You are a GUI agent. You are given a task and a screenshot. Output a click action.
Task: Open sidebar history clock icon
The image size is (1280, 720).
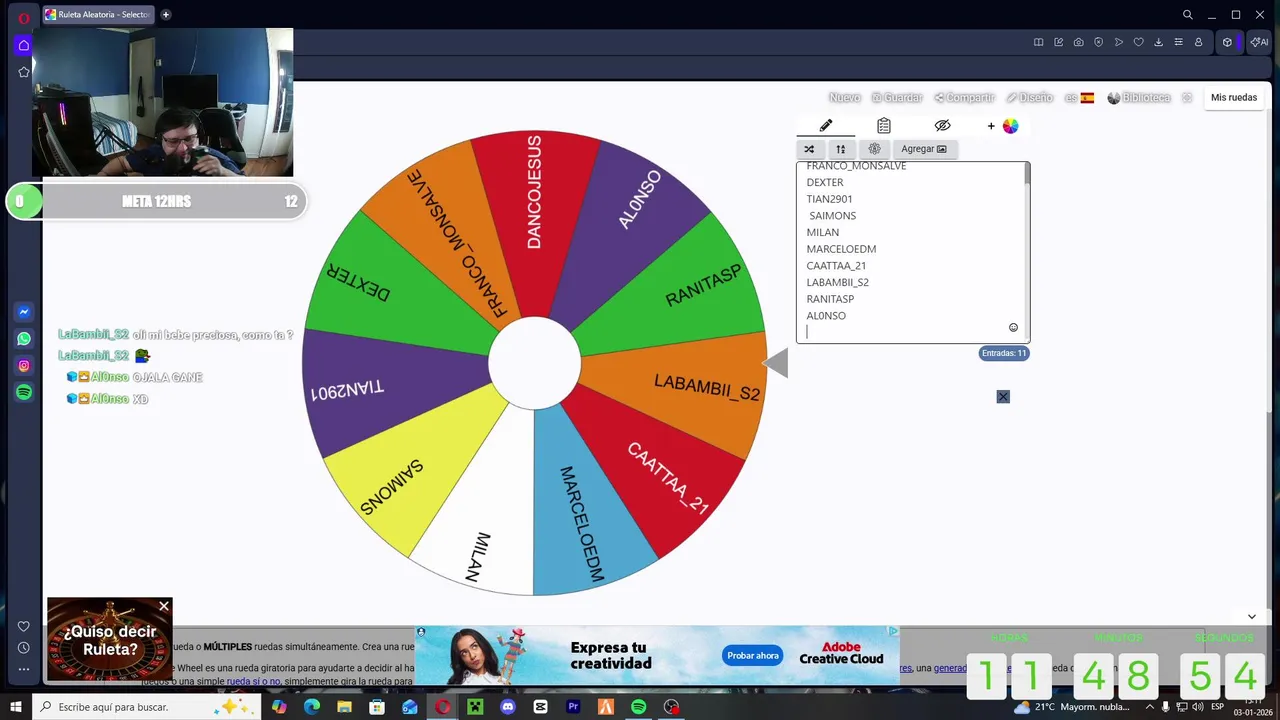click(24, 648)
